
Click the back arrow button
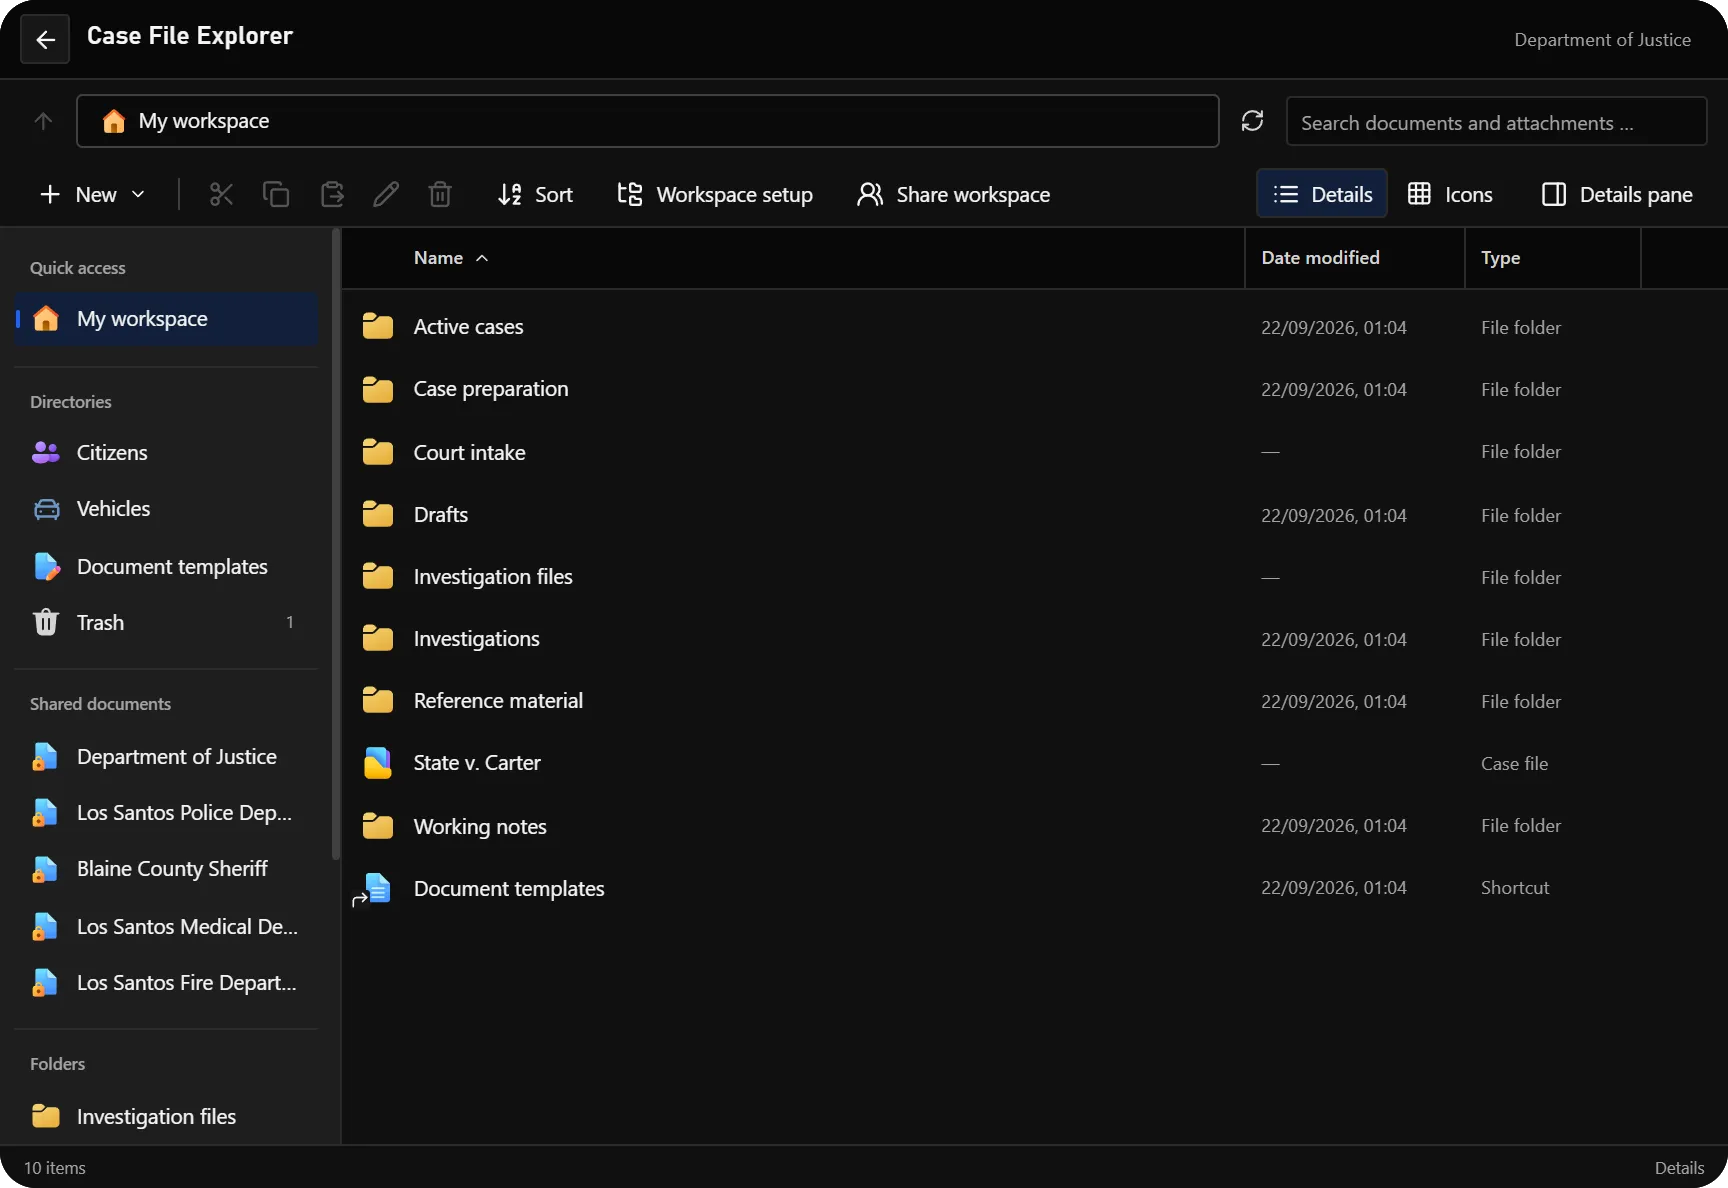[x=45, y=40]
